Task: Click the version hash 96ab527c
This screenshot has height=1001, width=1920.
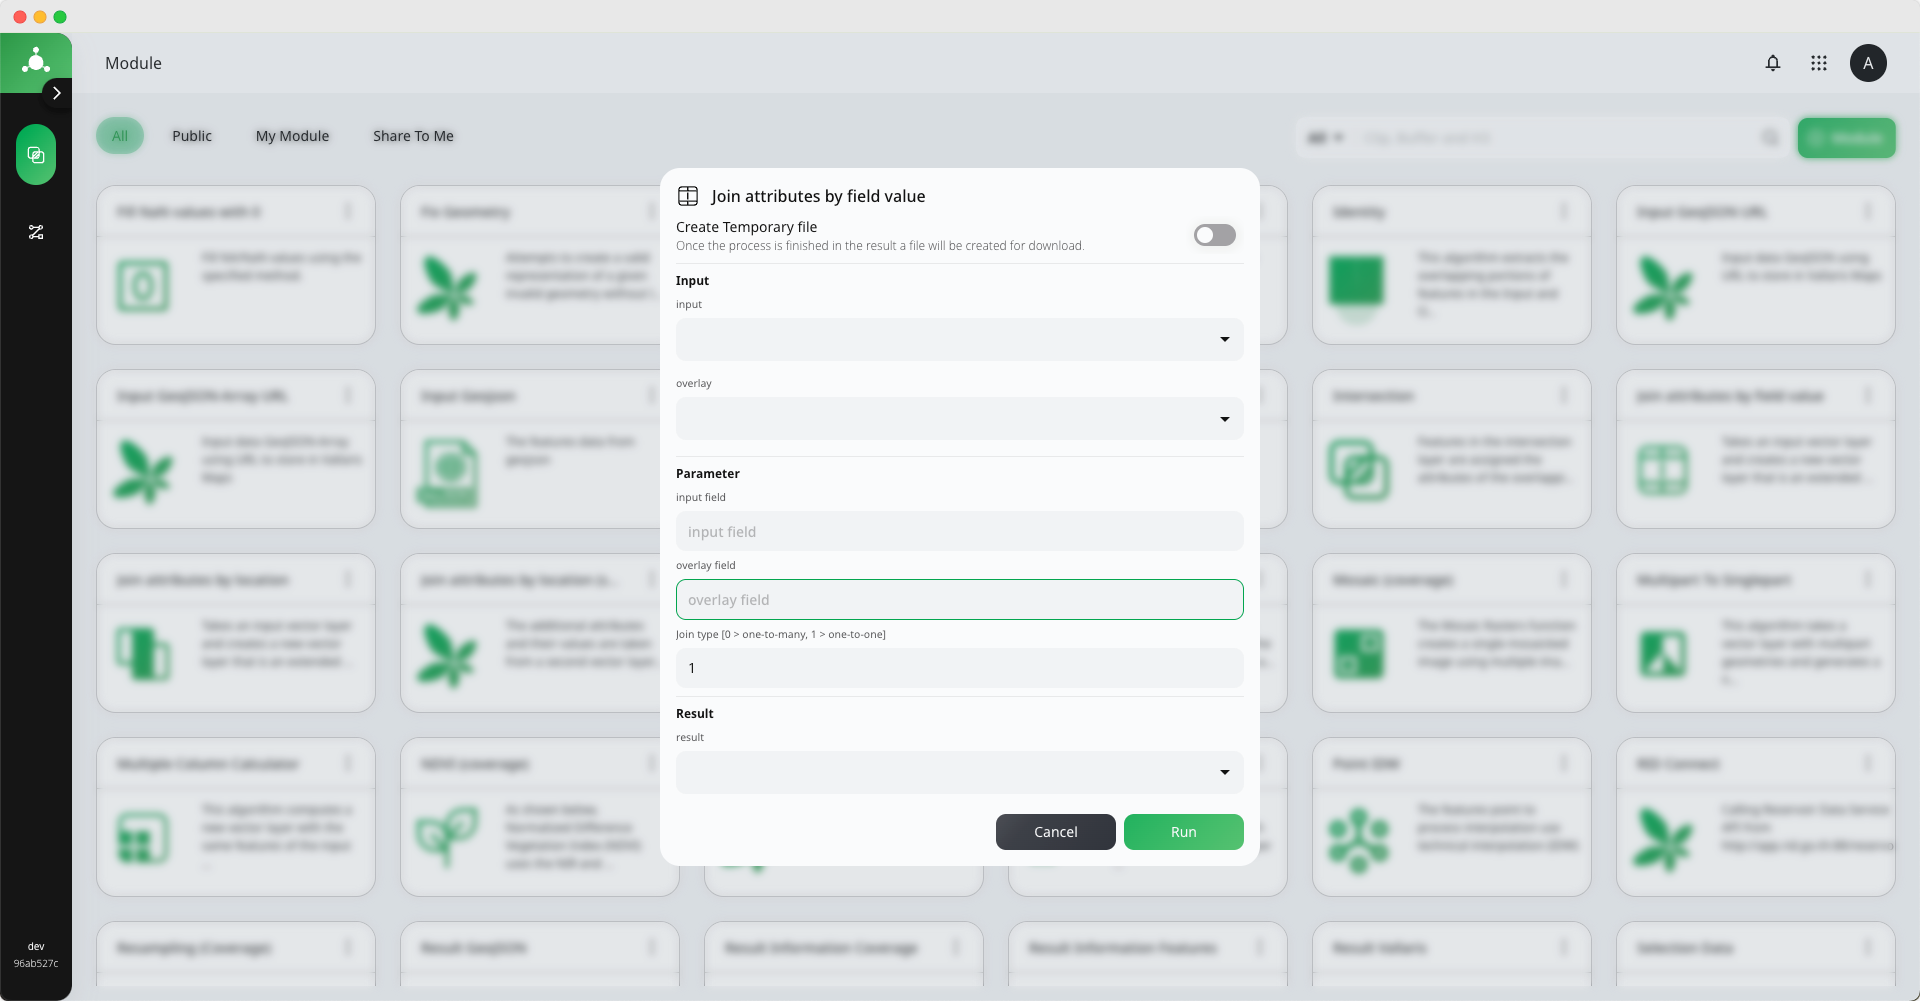Action: pyautogui.click(x=36, y=964)
